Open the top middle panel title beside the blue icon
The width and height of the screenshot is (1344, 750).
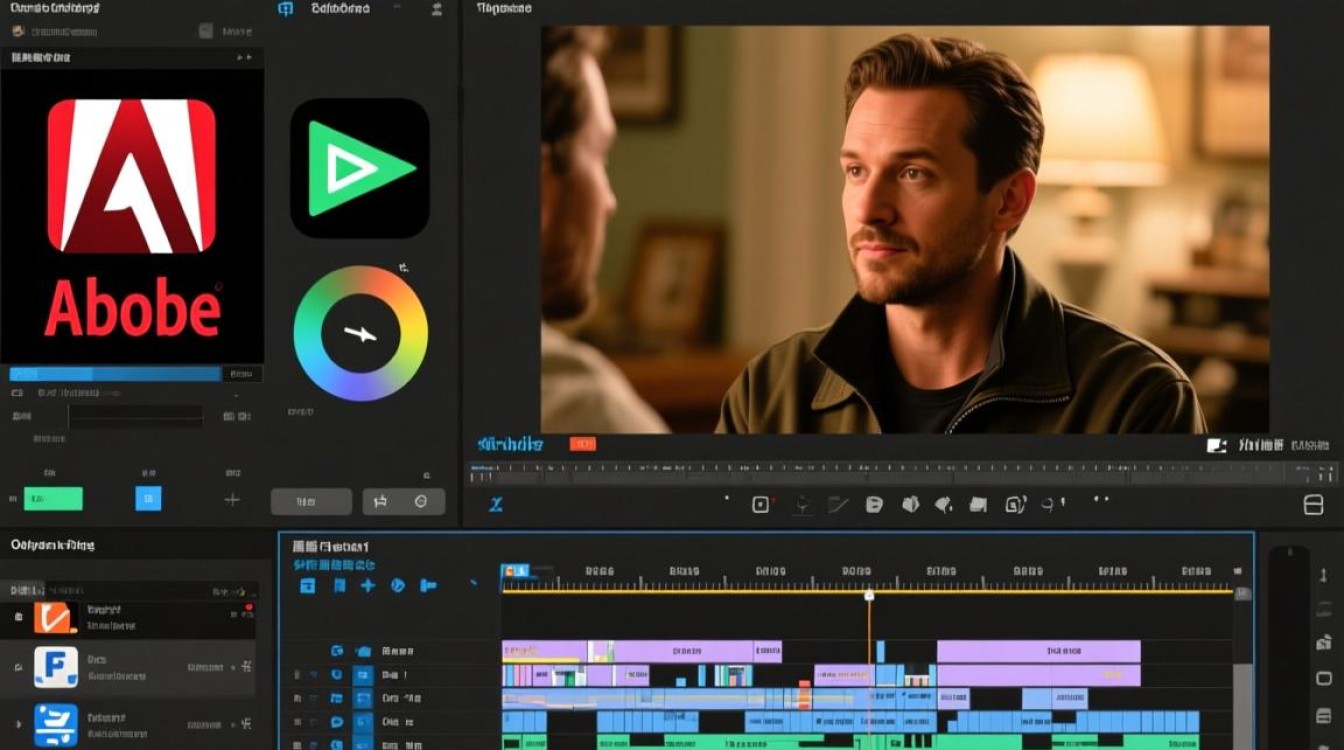[340, 8]
